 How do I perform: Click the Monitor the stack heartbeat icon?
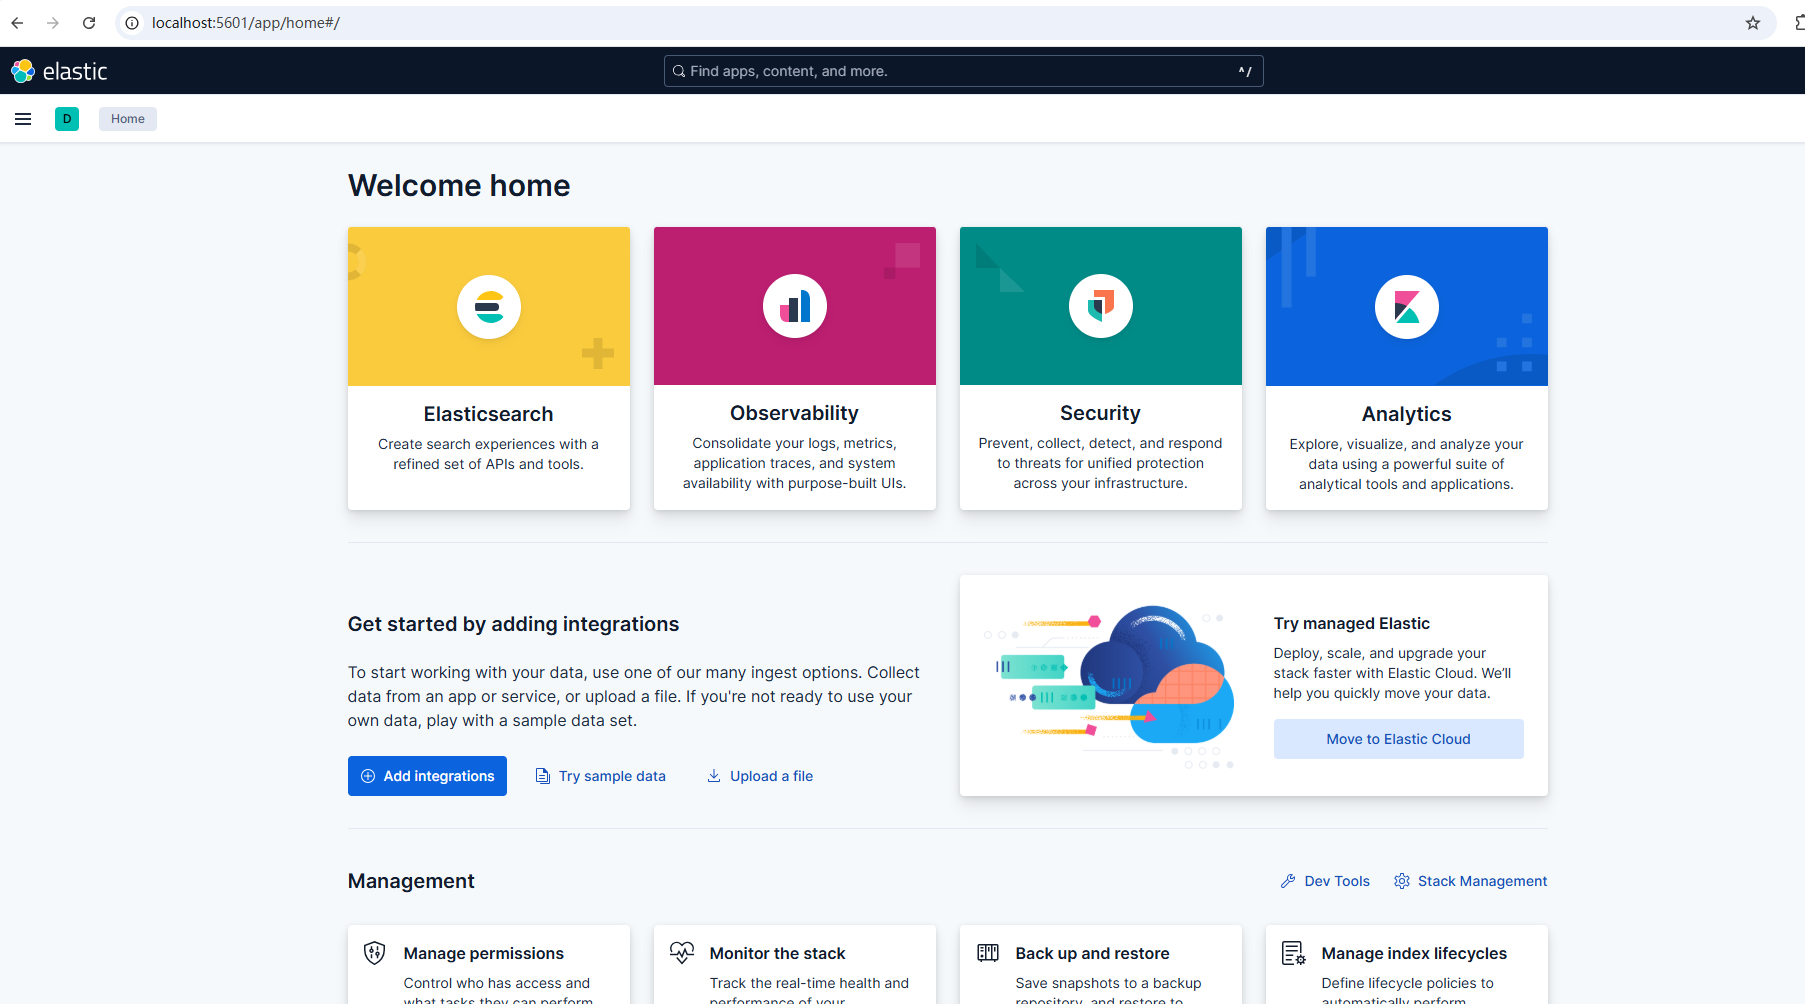click(x=682, y=953)
